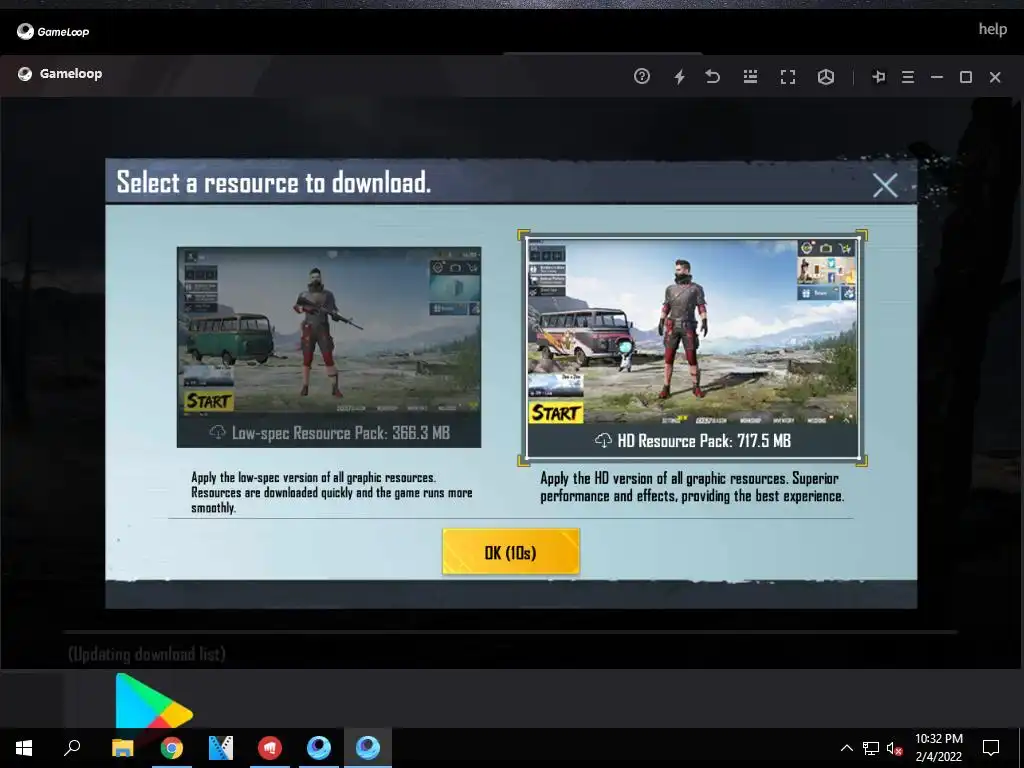Select the Low-spec Resource Pack thumbnail
Screen dimensions: 1024x768
(x=329, y=347)
